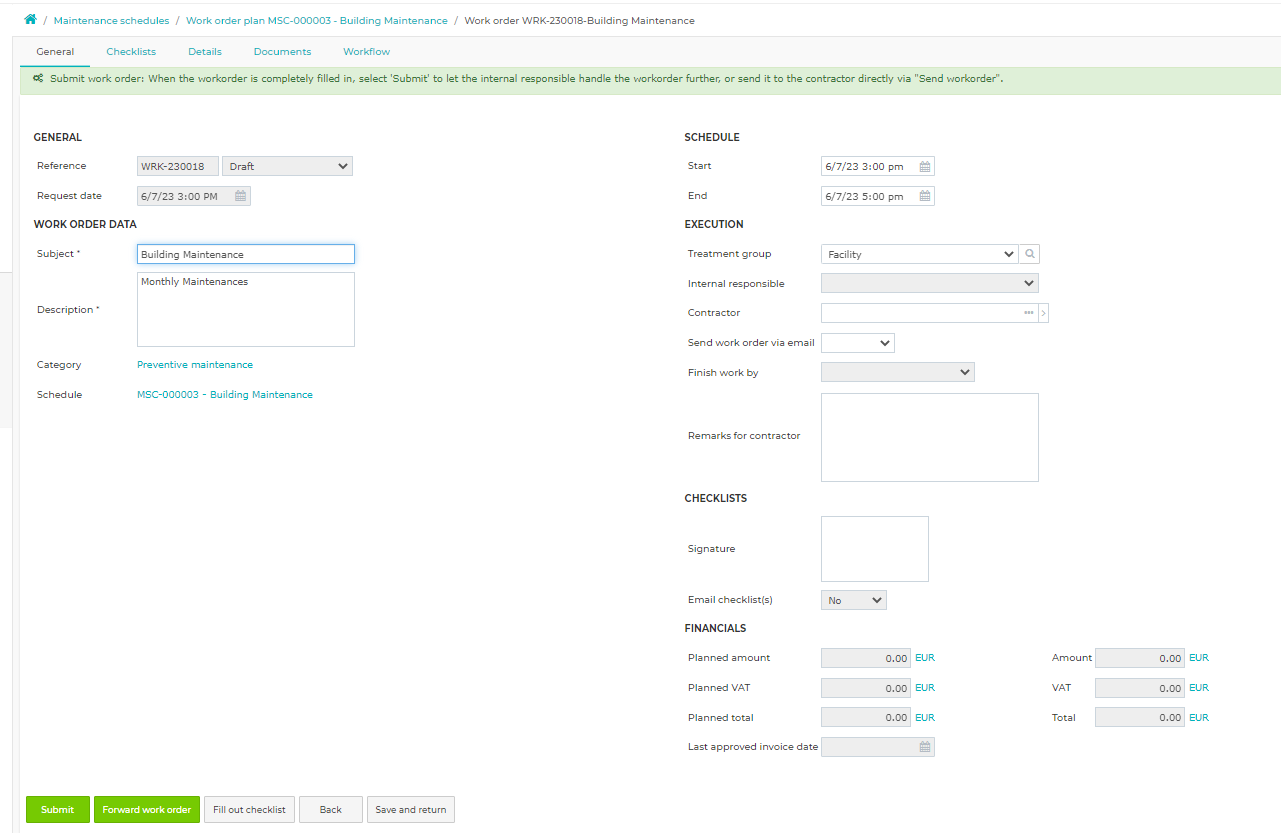Switch to the Workflow tab
Screen dimensions: 1281x833
pos(366,52)
